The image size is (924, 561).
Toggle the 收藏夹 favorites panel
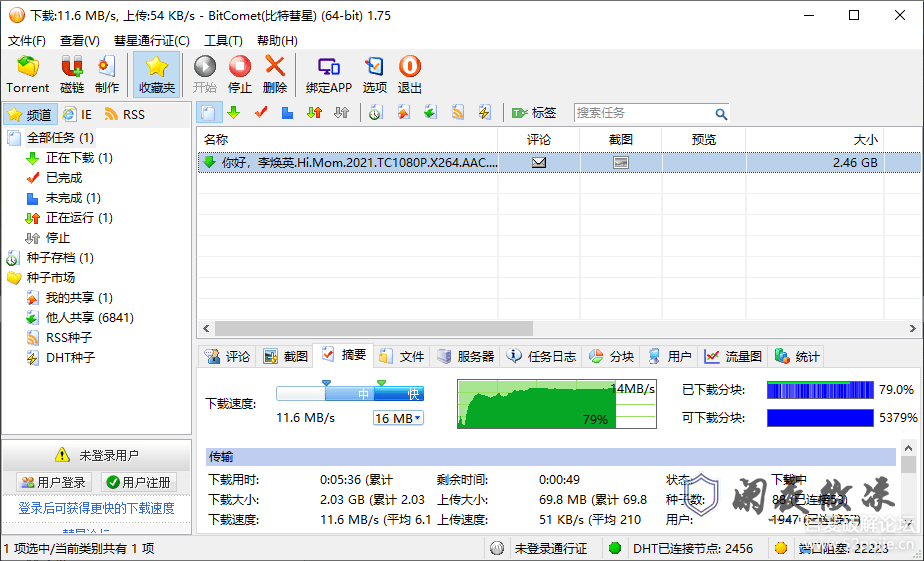[x=157, y=75]
